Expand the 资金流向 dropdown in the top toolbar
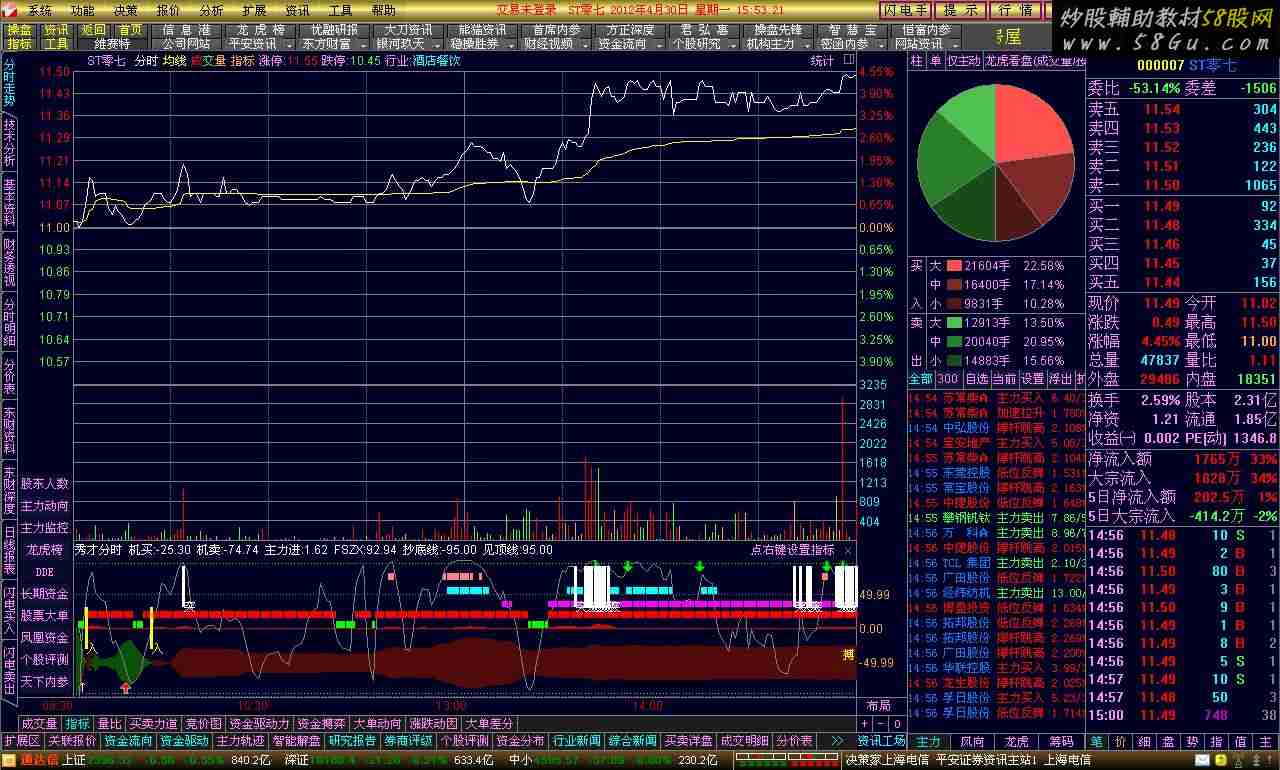The width and height of the screenshot is (1280, 770). coord(660,45)
